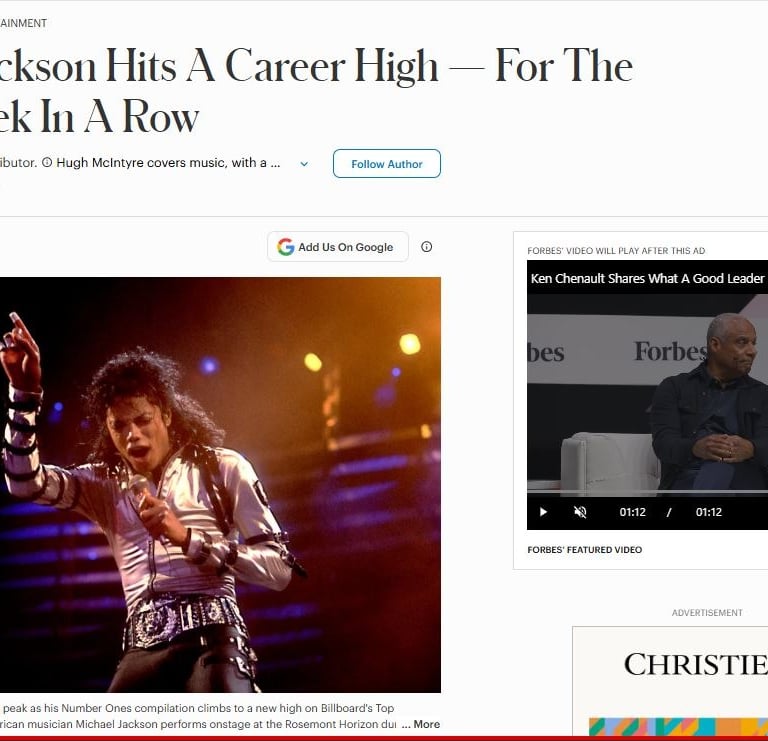Click the Add Us On Google button
This screenshot has width=768, height=741.
tap(338, 247)
